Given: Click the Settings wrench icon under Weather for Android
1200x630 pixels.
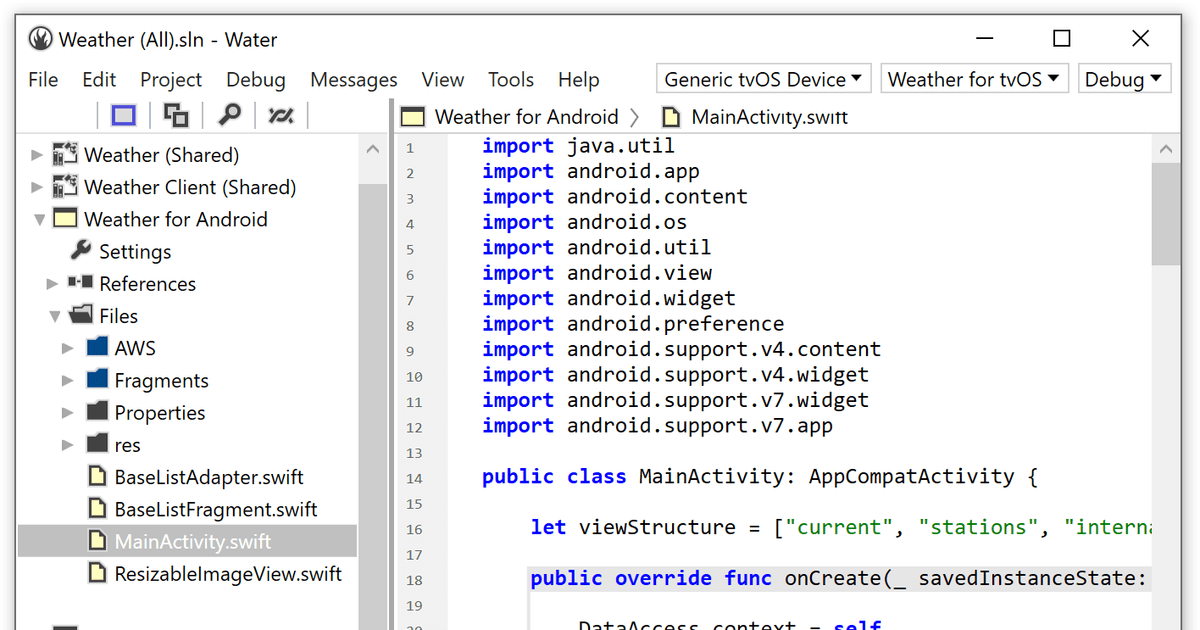Looking at the screenshot, I should pos(81,251).
